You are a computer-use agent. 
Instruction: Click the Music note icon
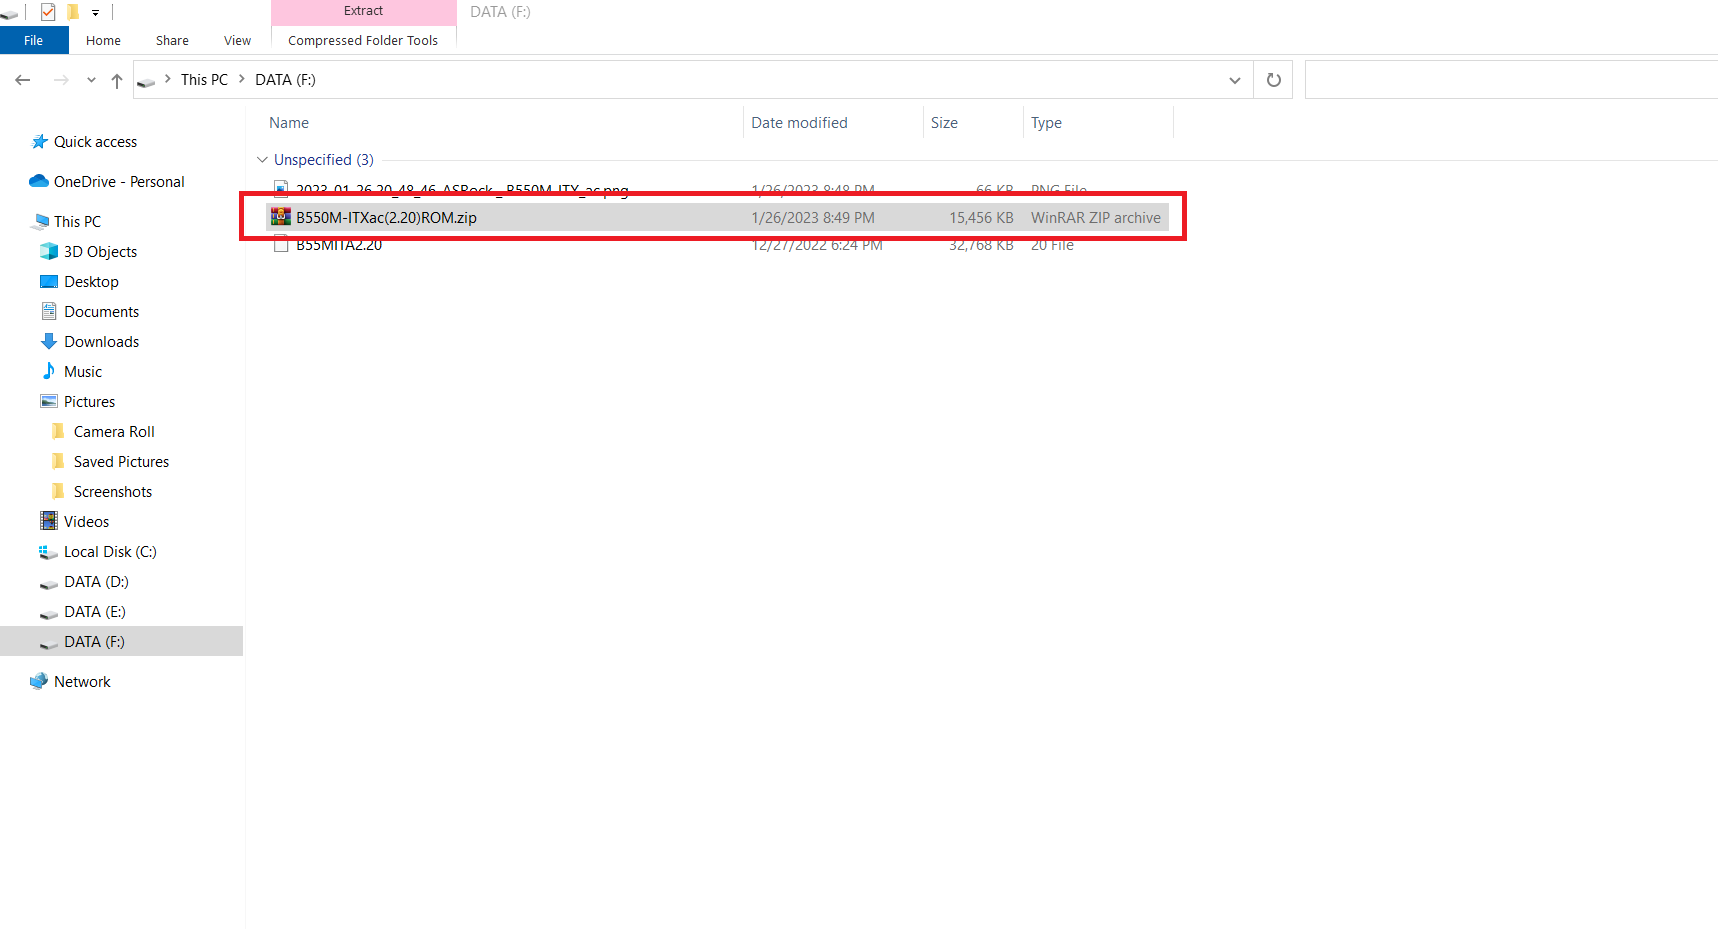(x=49, y=371)
